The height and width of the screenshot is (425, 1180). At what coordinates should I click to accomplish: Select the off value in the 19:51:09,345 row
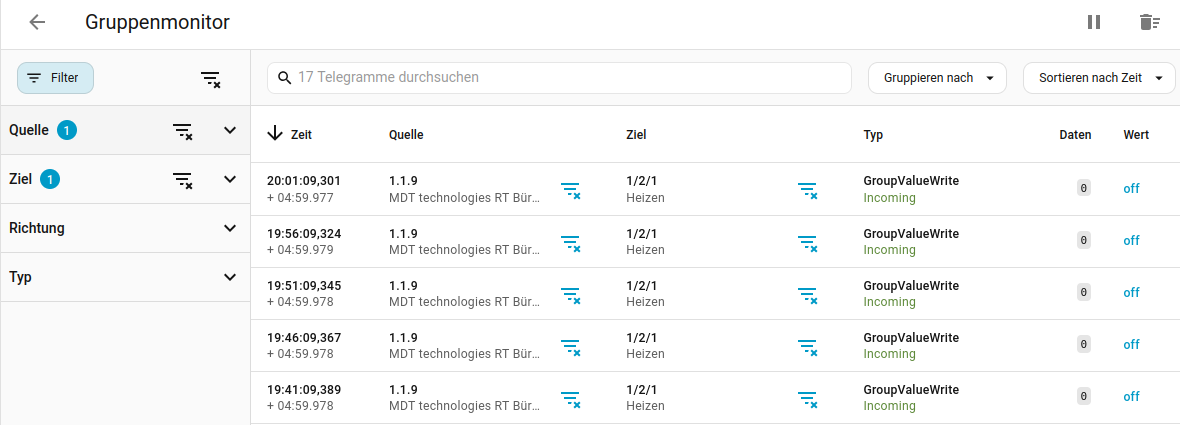pyautogui.click(x=1131, y=293)
